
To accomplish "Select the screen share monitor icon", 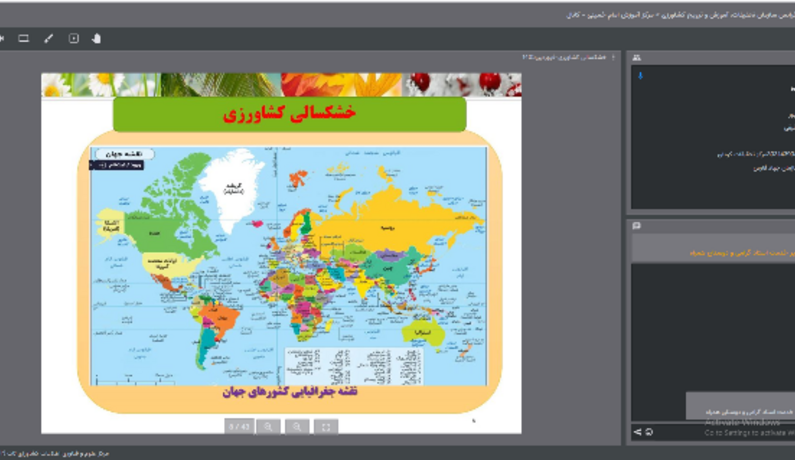I will (x=23, y=39).
